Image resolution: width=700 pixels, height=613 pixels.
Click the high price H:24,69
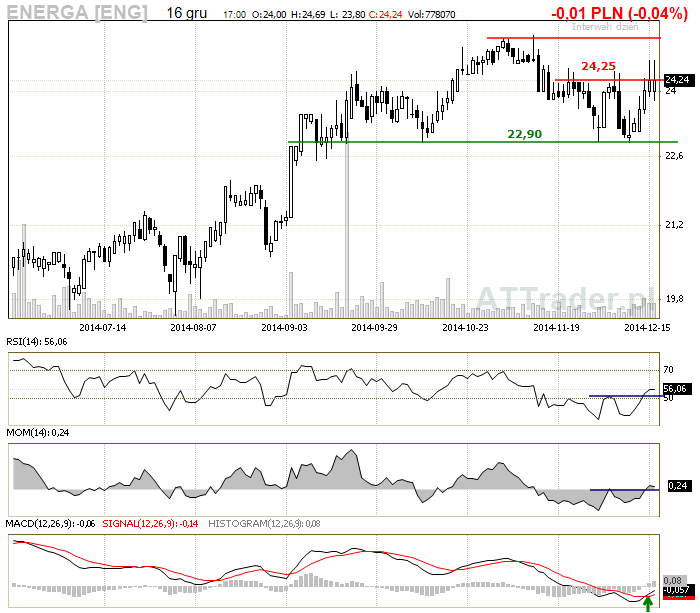click(308, 15)
